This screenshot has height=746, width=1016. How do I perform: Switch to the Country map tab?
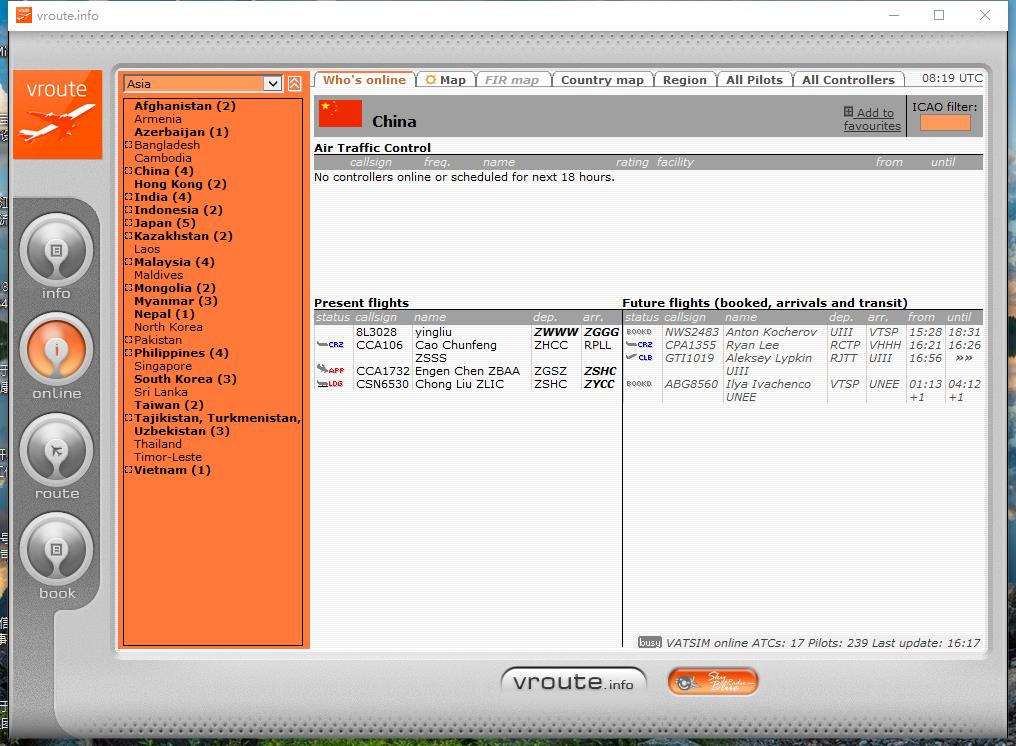click(602, 80)
